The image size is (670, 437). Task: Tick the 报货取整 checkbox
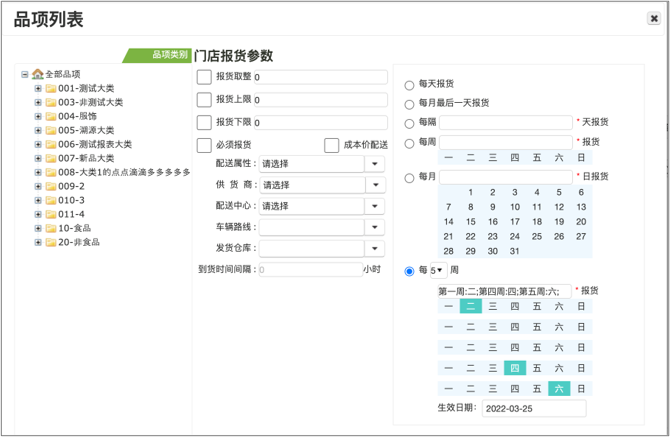click(x=204, y=77)
